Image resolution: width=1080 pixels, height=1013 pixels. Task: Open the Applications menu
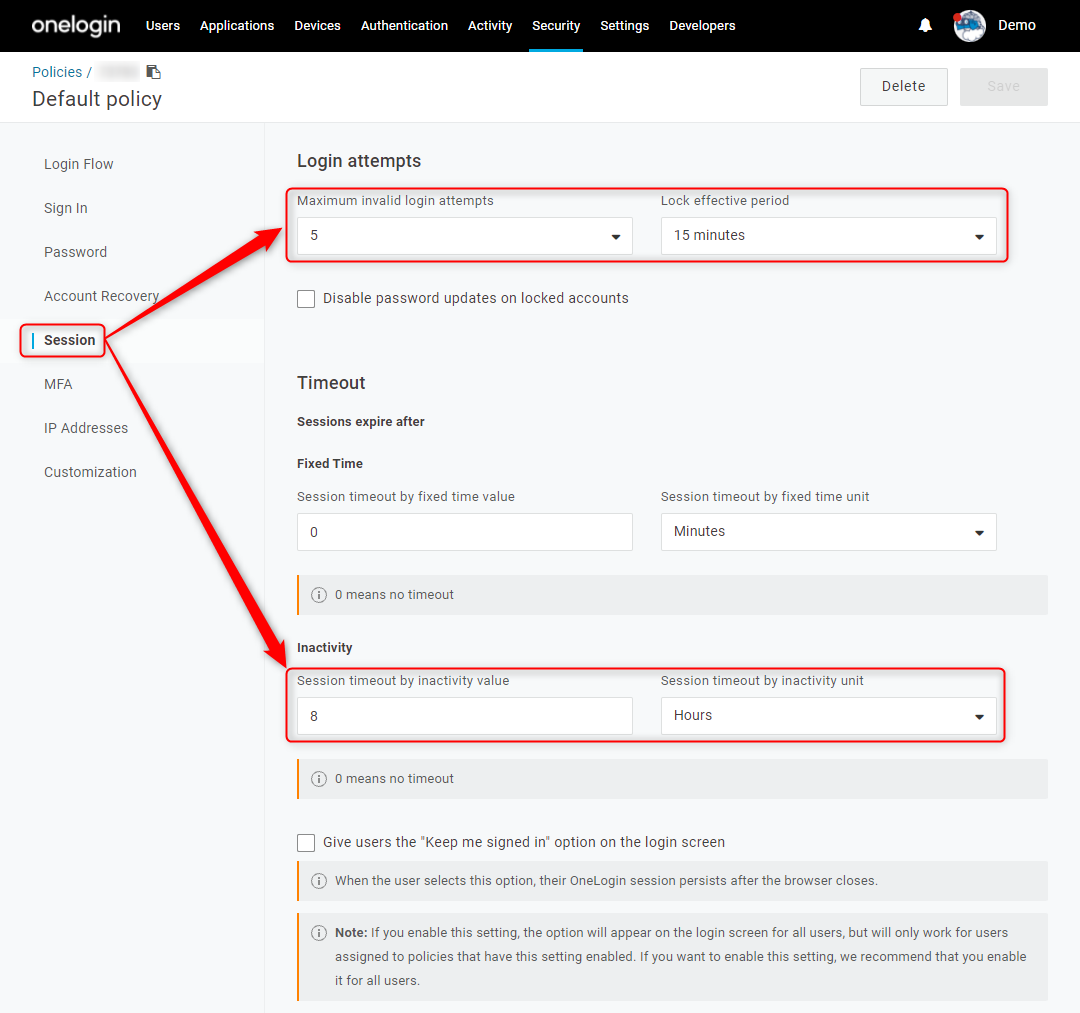coord(237,25)
